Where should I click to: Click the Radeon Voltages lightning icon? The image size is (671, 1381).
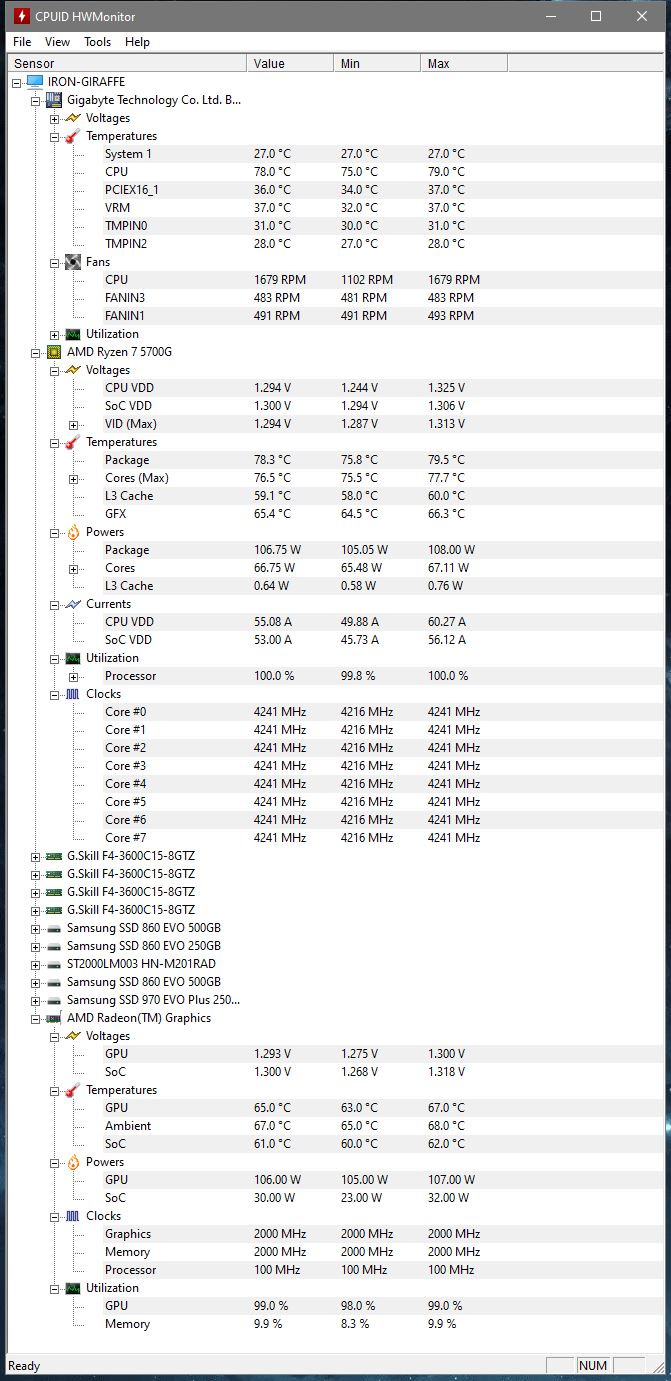pyautogui.click(x=73, y=1036)
